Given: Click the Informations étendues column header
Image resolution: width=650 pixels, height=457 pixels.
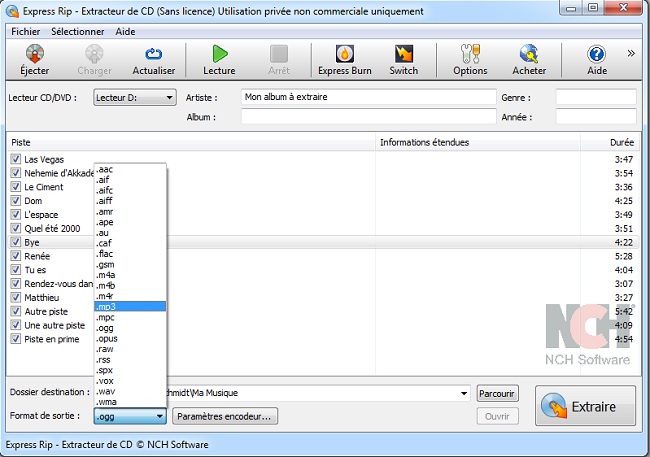Looking at the screenshot, I should [x=478, y=142].
